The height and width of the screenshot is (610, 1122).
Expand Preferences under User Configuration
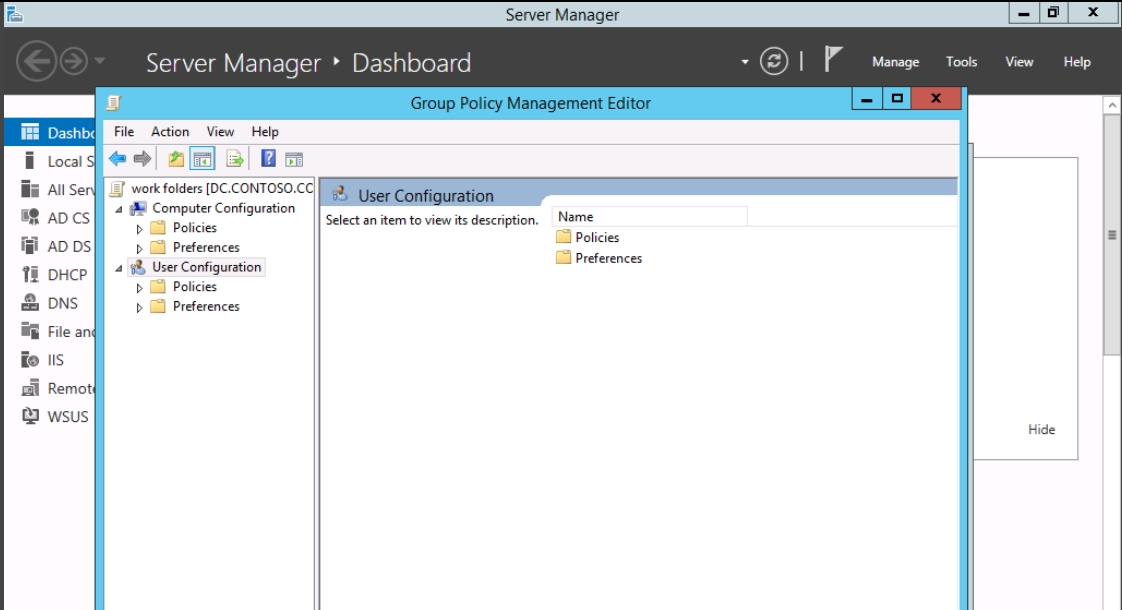tap(140, 308)
